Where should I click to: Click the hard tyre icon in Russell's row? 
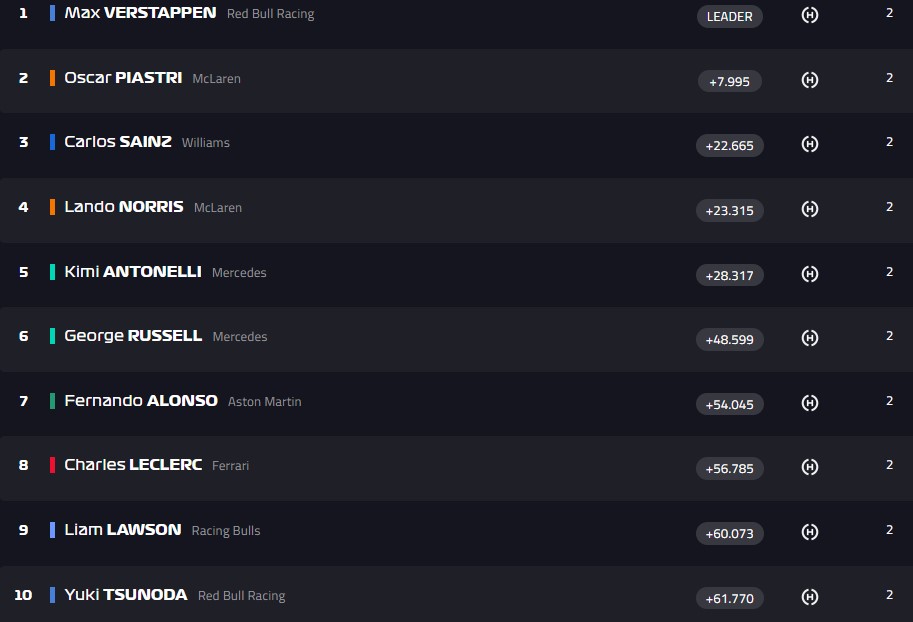810,338
